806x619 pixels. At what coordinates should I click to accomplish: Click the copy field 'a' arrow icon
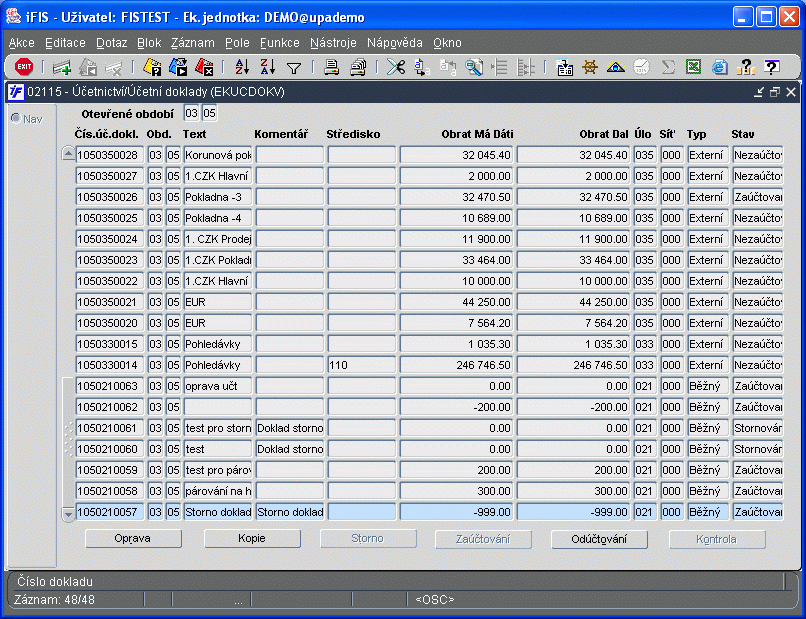tap(422, 67)
